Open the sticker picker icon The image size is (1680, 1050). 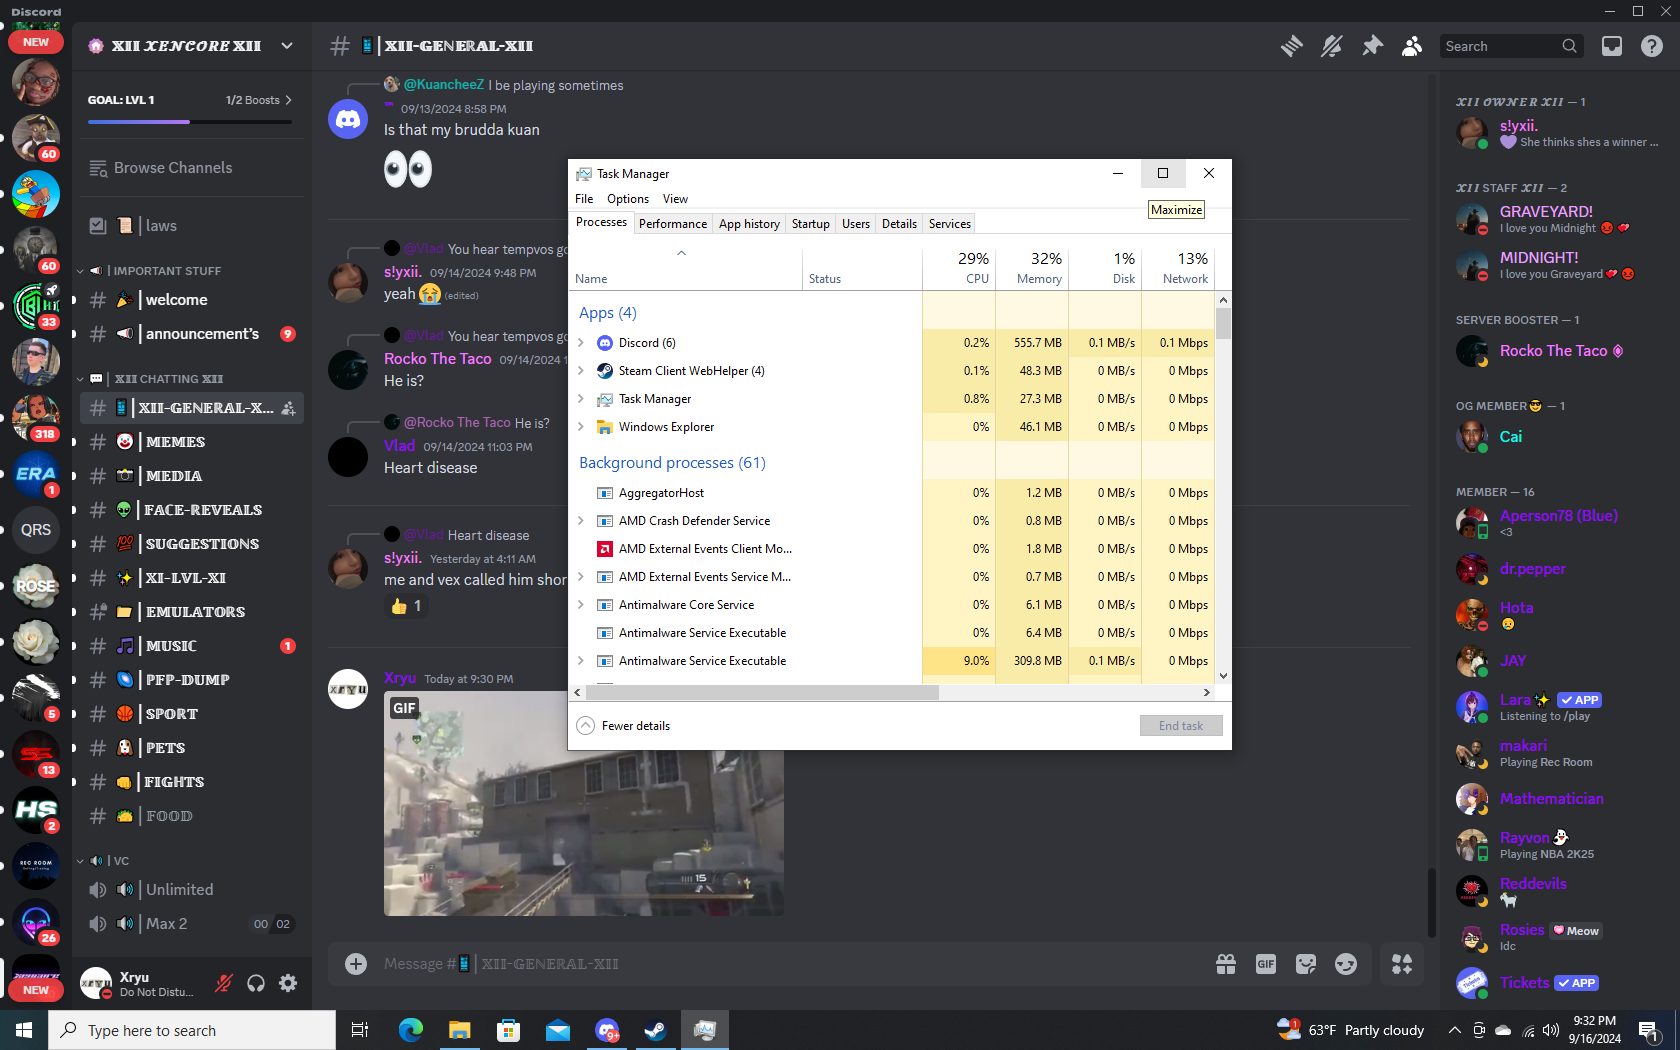[1306, 964]
